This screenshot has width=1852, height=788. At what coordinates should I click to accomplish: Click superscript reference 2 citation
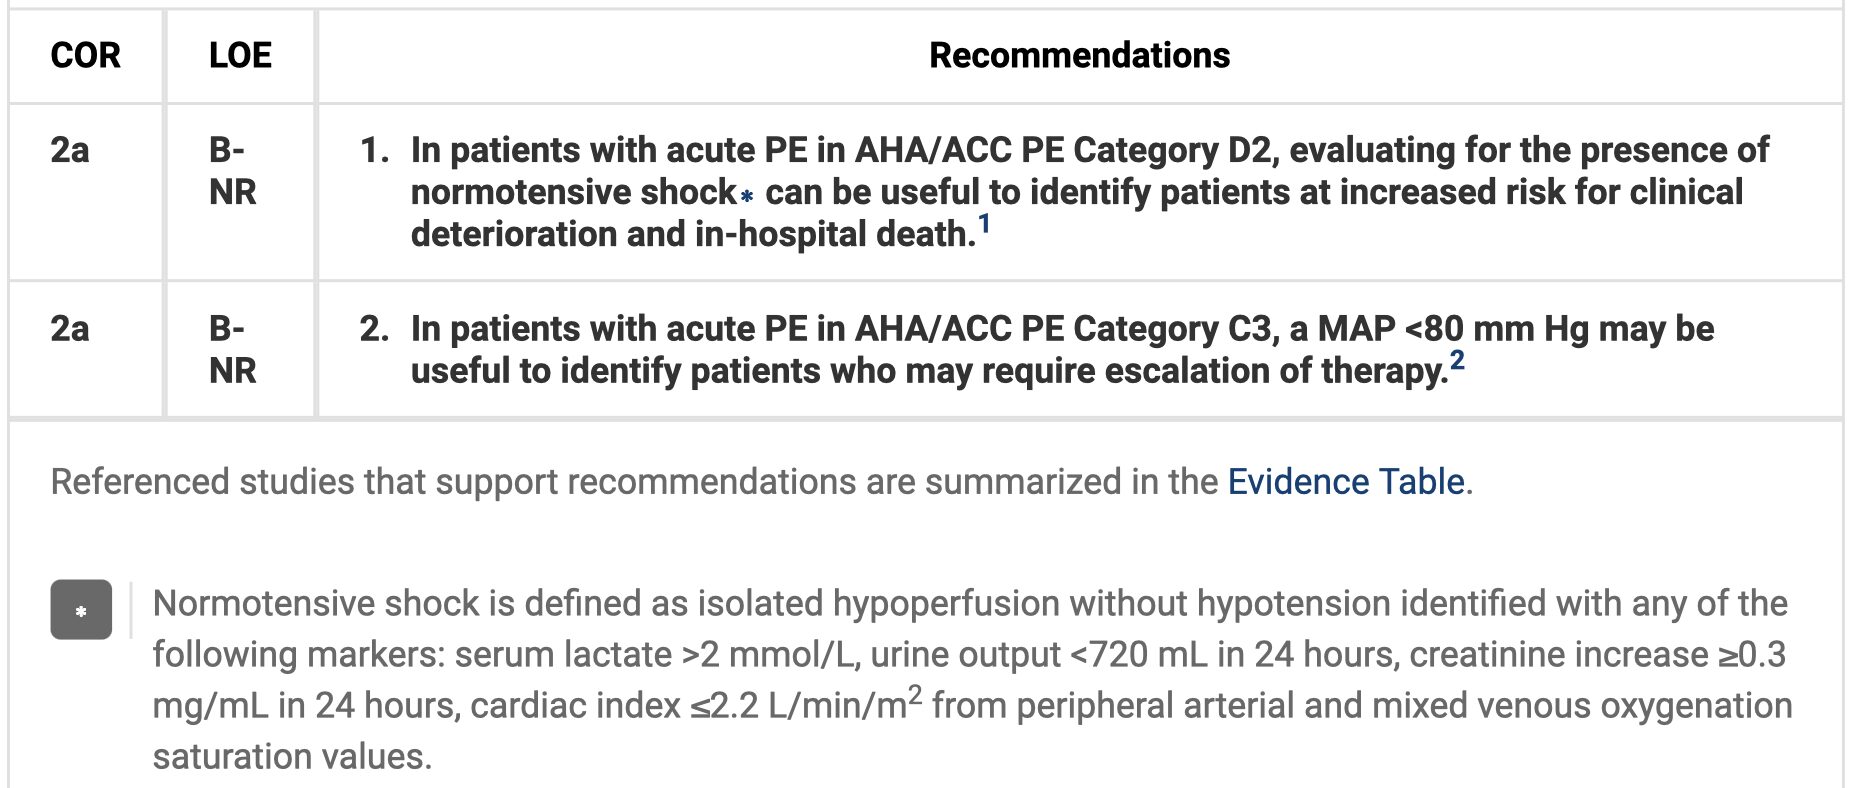(x=1457, y=361)
